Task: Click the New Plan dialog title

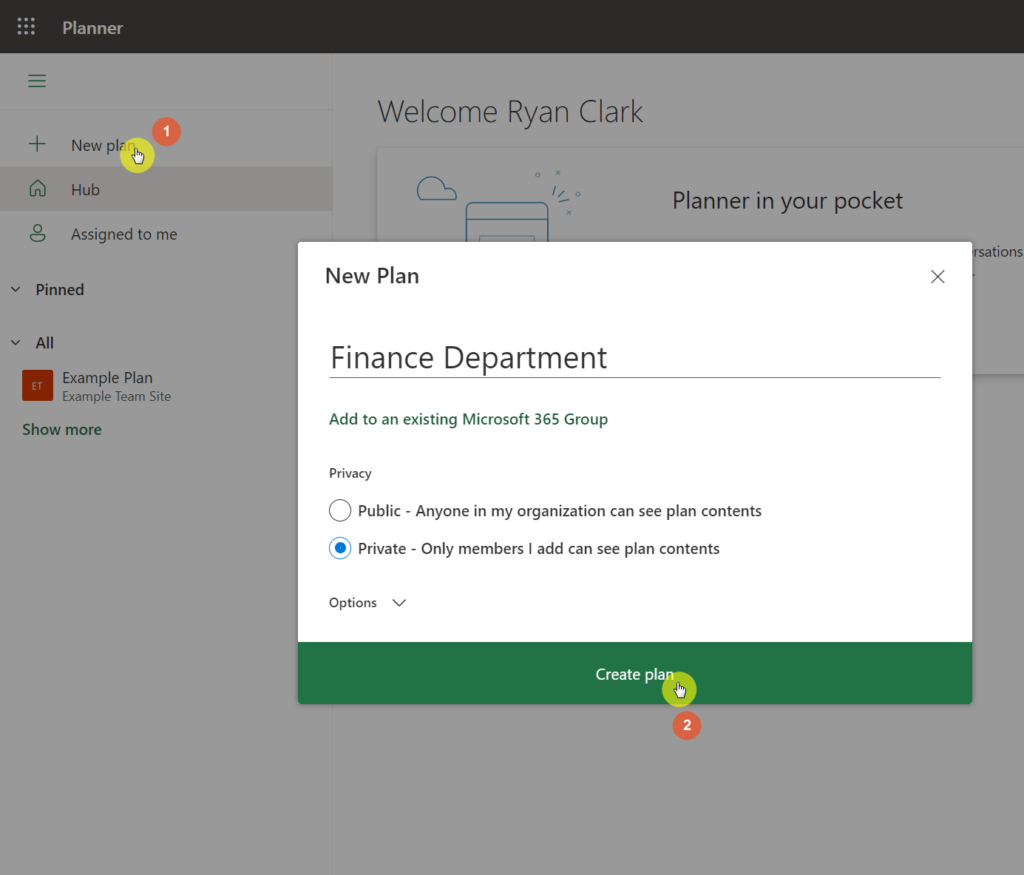Action: (372, 276)
